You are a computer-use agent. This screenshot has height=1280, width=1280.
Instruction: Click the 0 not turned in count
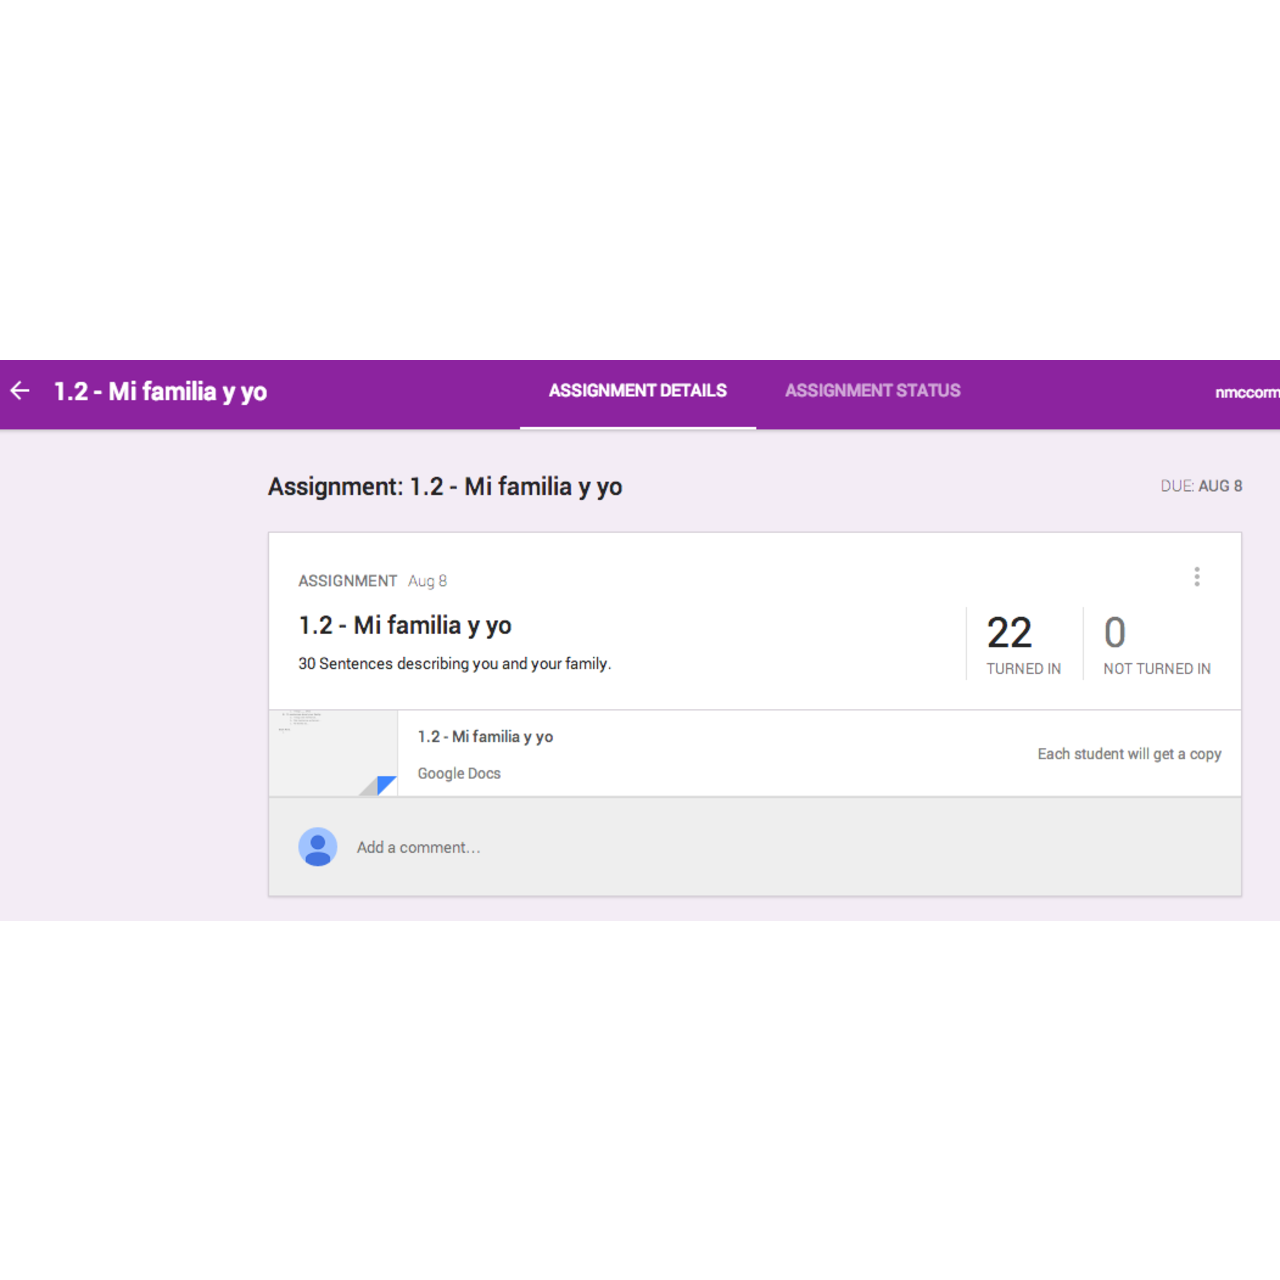(1115, 633)
